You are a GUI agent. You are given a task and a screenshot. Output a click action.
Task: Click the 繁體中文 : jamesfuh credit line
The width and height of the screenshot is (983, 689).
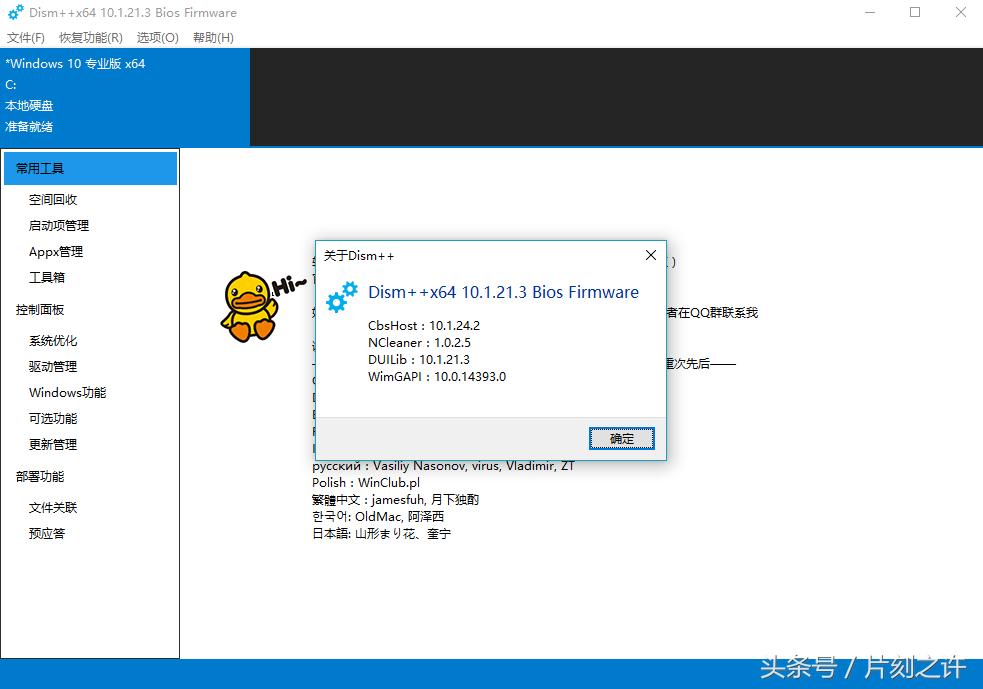395,500
